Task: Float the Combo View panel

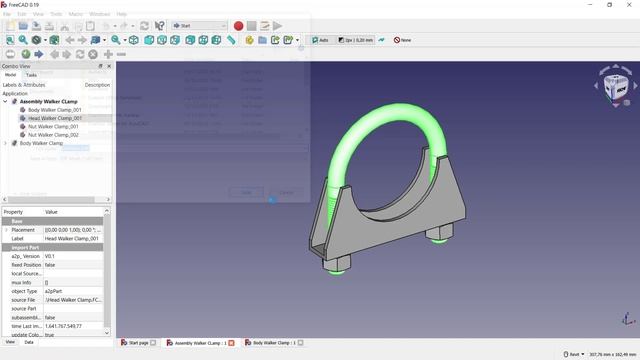Action: [x=100, y=66]
